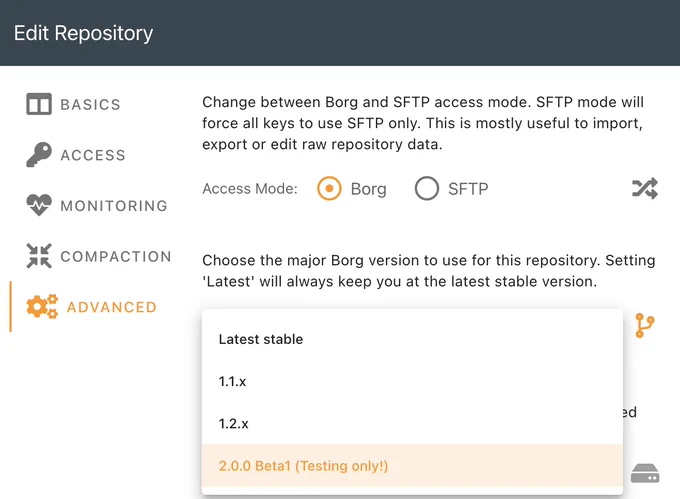Viewport: 680px width, 499px height.
Task: Click the Access key icon
Action: click(x=39, y=154)
